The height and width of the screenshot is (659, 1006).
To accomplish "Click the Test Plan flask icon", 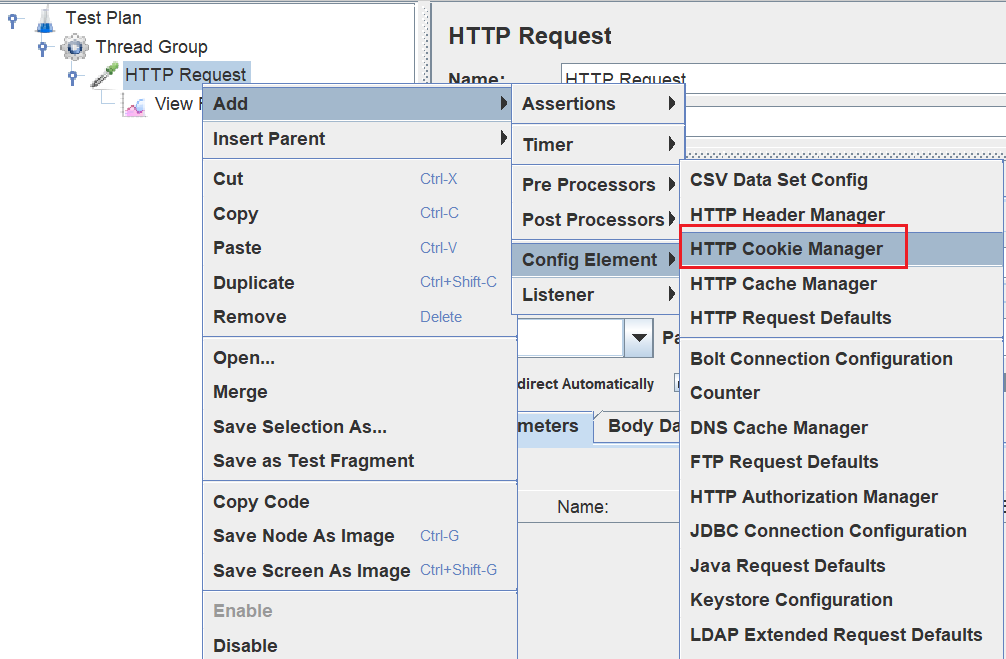I will tap(46, 19).
